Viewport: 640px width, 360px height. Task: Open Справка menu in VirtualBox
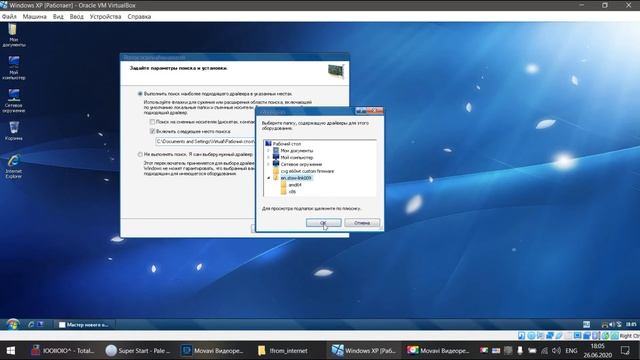coord(139,17)
